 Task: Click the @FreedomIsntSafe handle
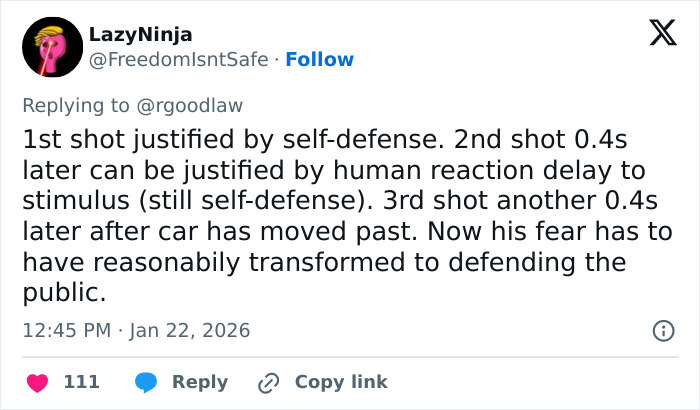pyautogui.click(x=178, y=60)
